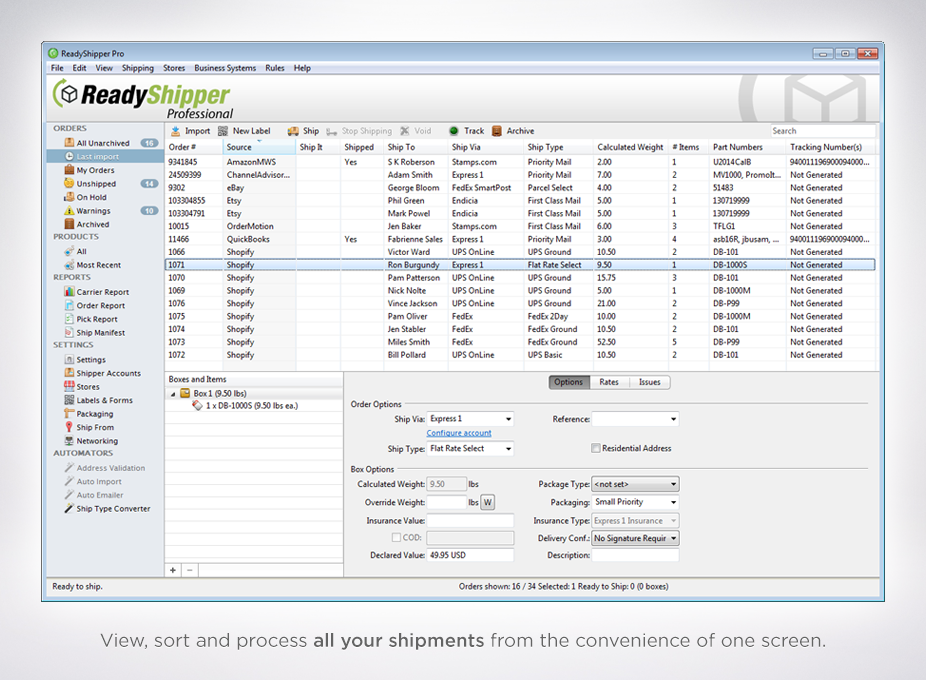This screenshot has width=926, height=680.
Task: Select the DB-1000S item in Box 1
Action: pos(252,406)
